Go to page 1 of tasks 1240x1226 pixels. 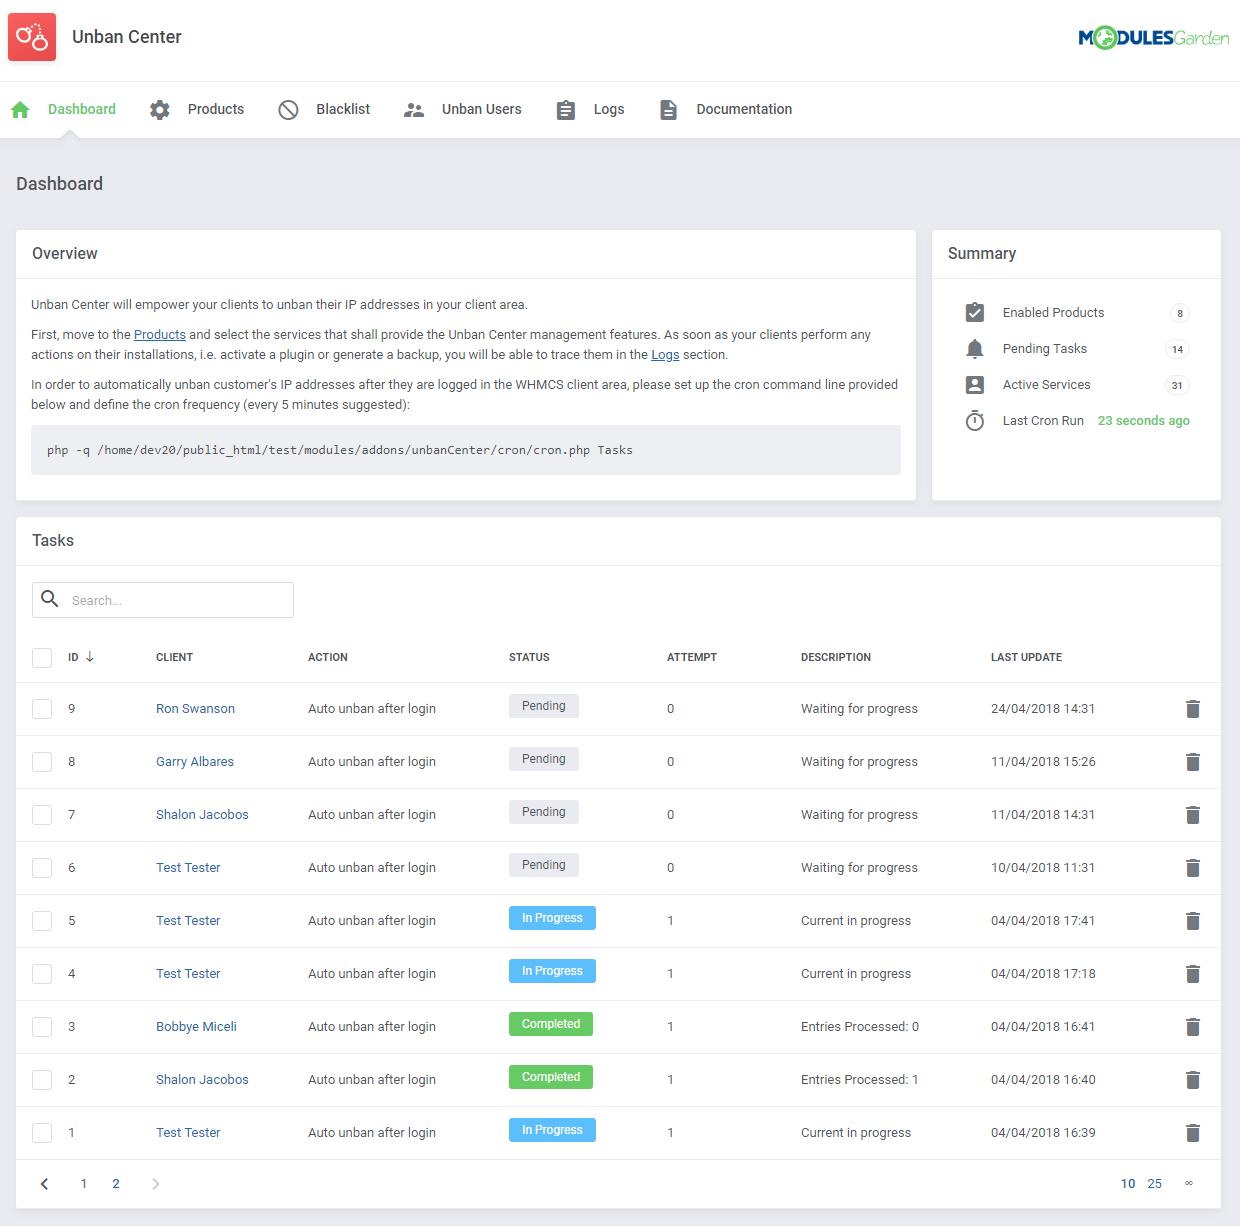point(84,1184)
